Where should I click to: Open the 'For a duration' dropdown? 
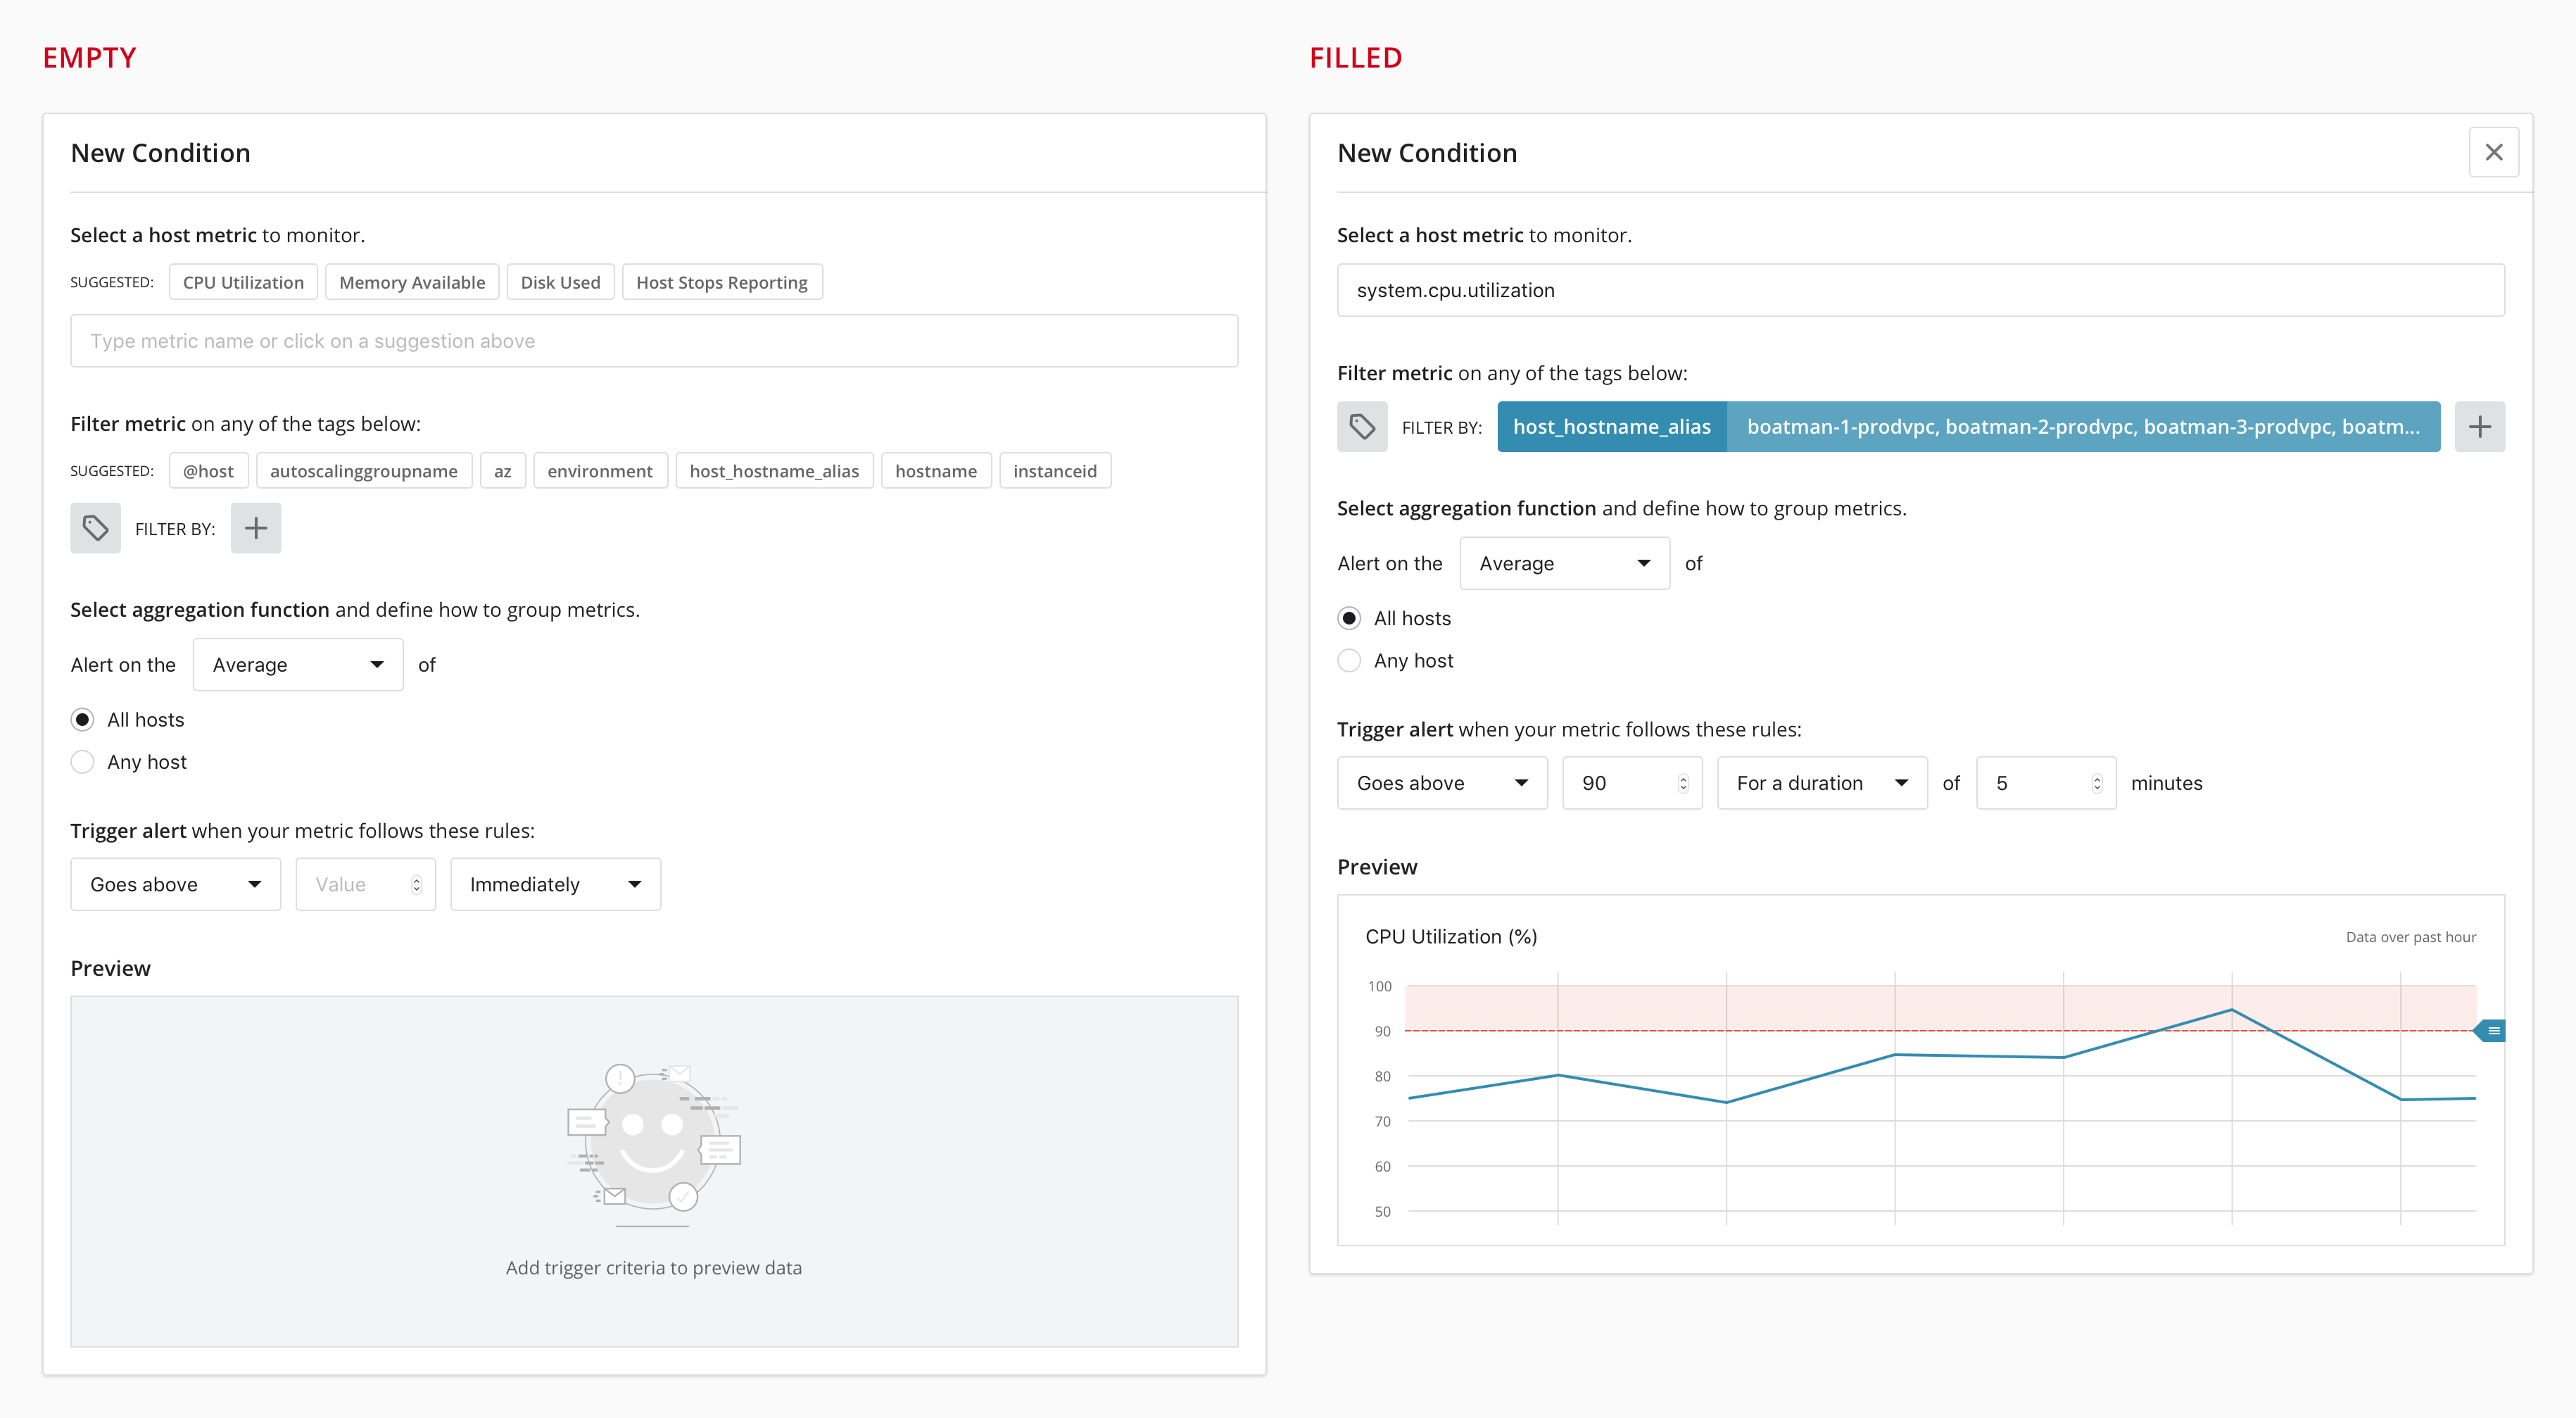1821,783
